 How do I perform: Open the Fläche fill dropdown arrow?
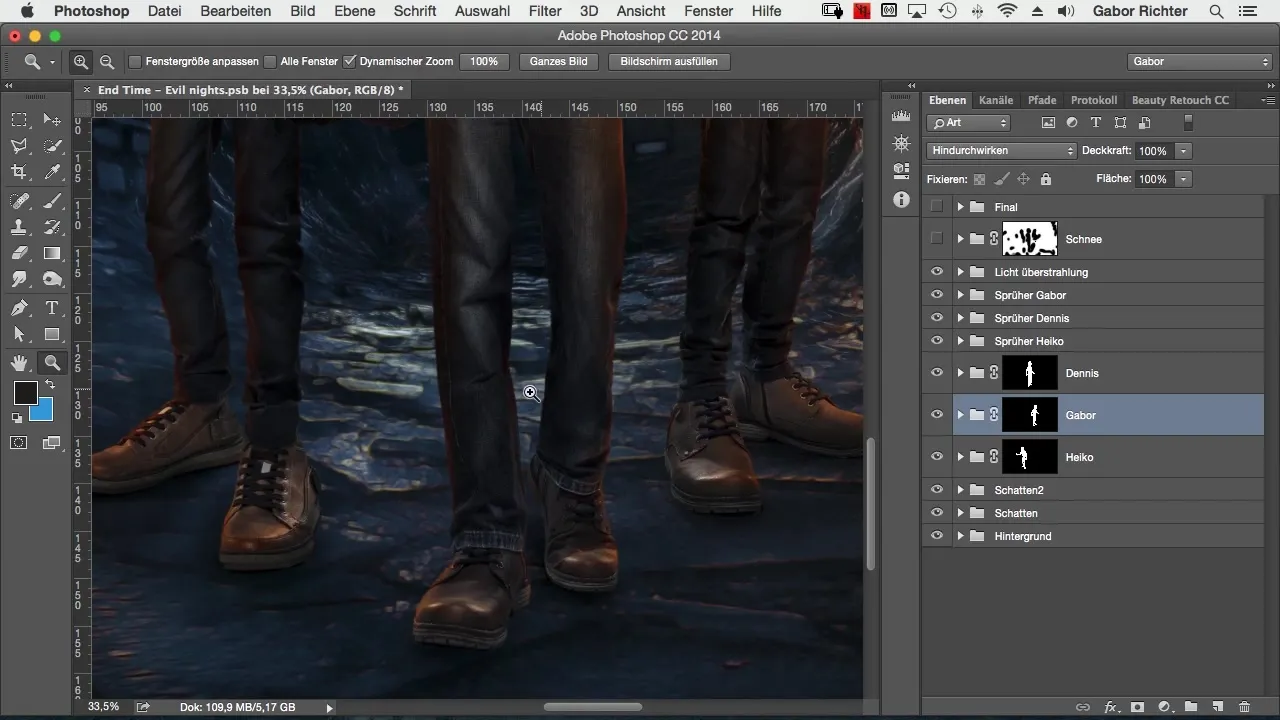pos(1184,179)
